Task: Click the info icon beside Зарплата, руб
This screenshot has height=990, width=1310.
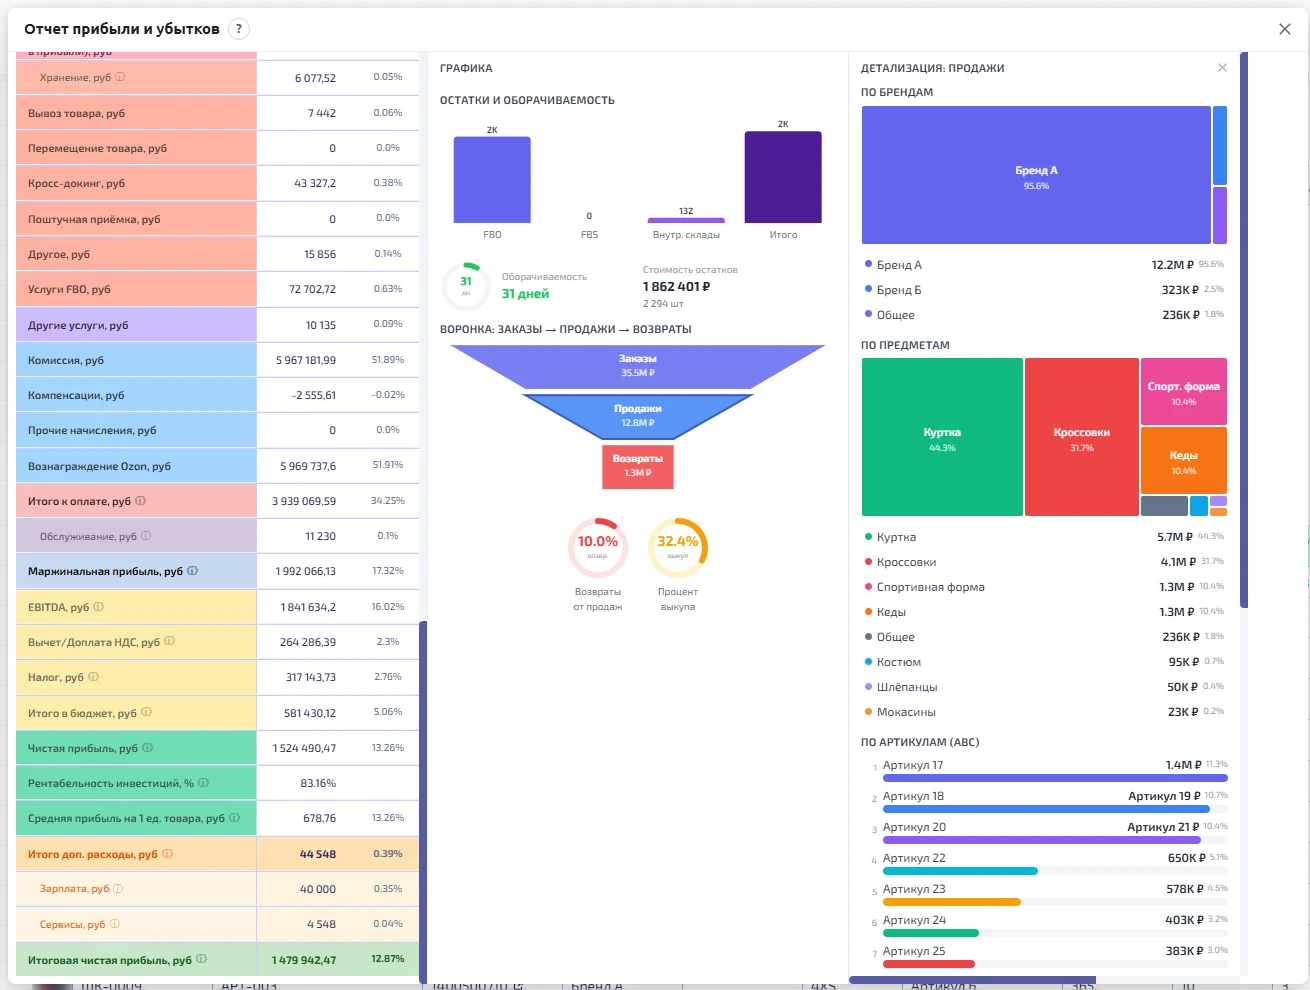Action: [118, 889]
